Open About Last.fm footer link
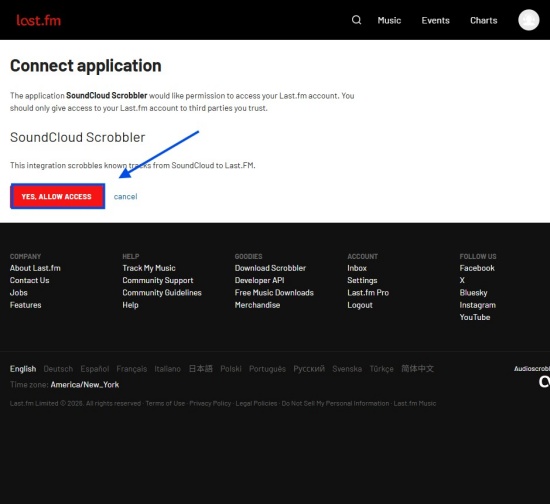This screenshot has width=550, height=504. (35, 268)
